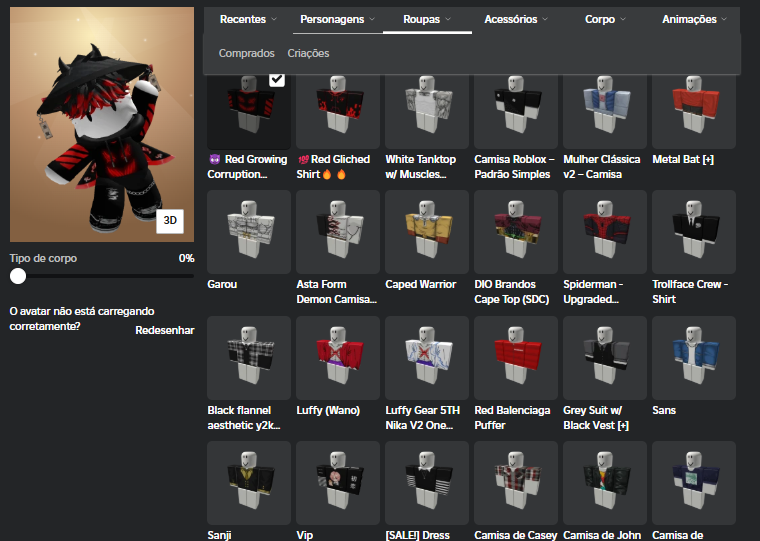Click the Metal Bat [+] item name
Viewport: 760px width, 541px height.
point(683,159)
